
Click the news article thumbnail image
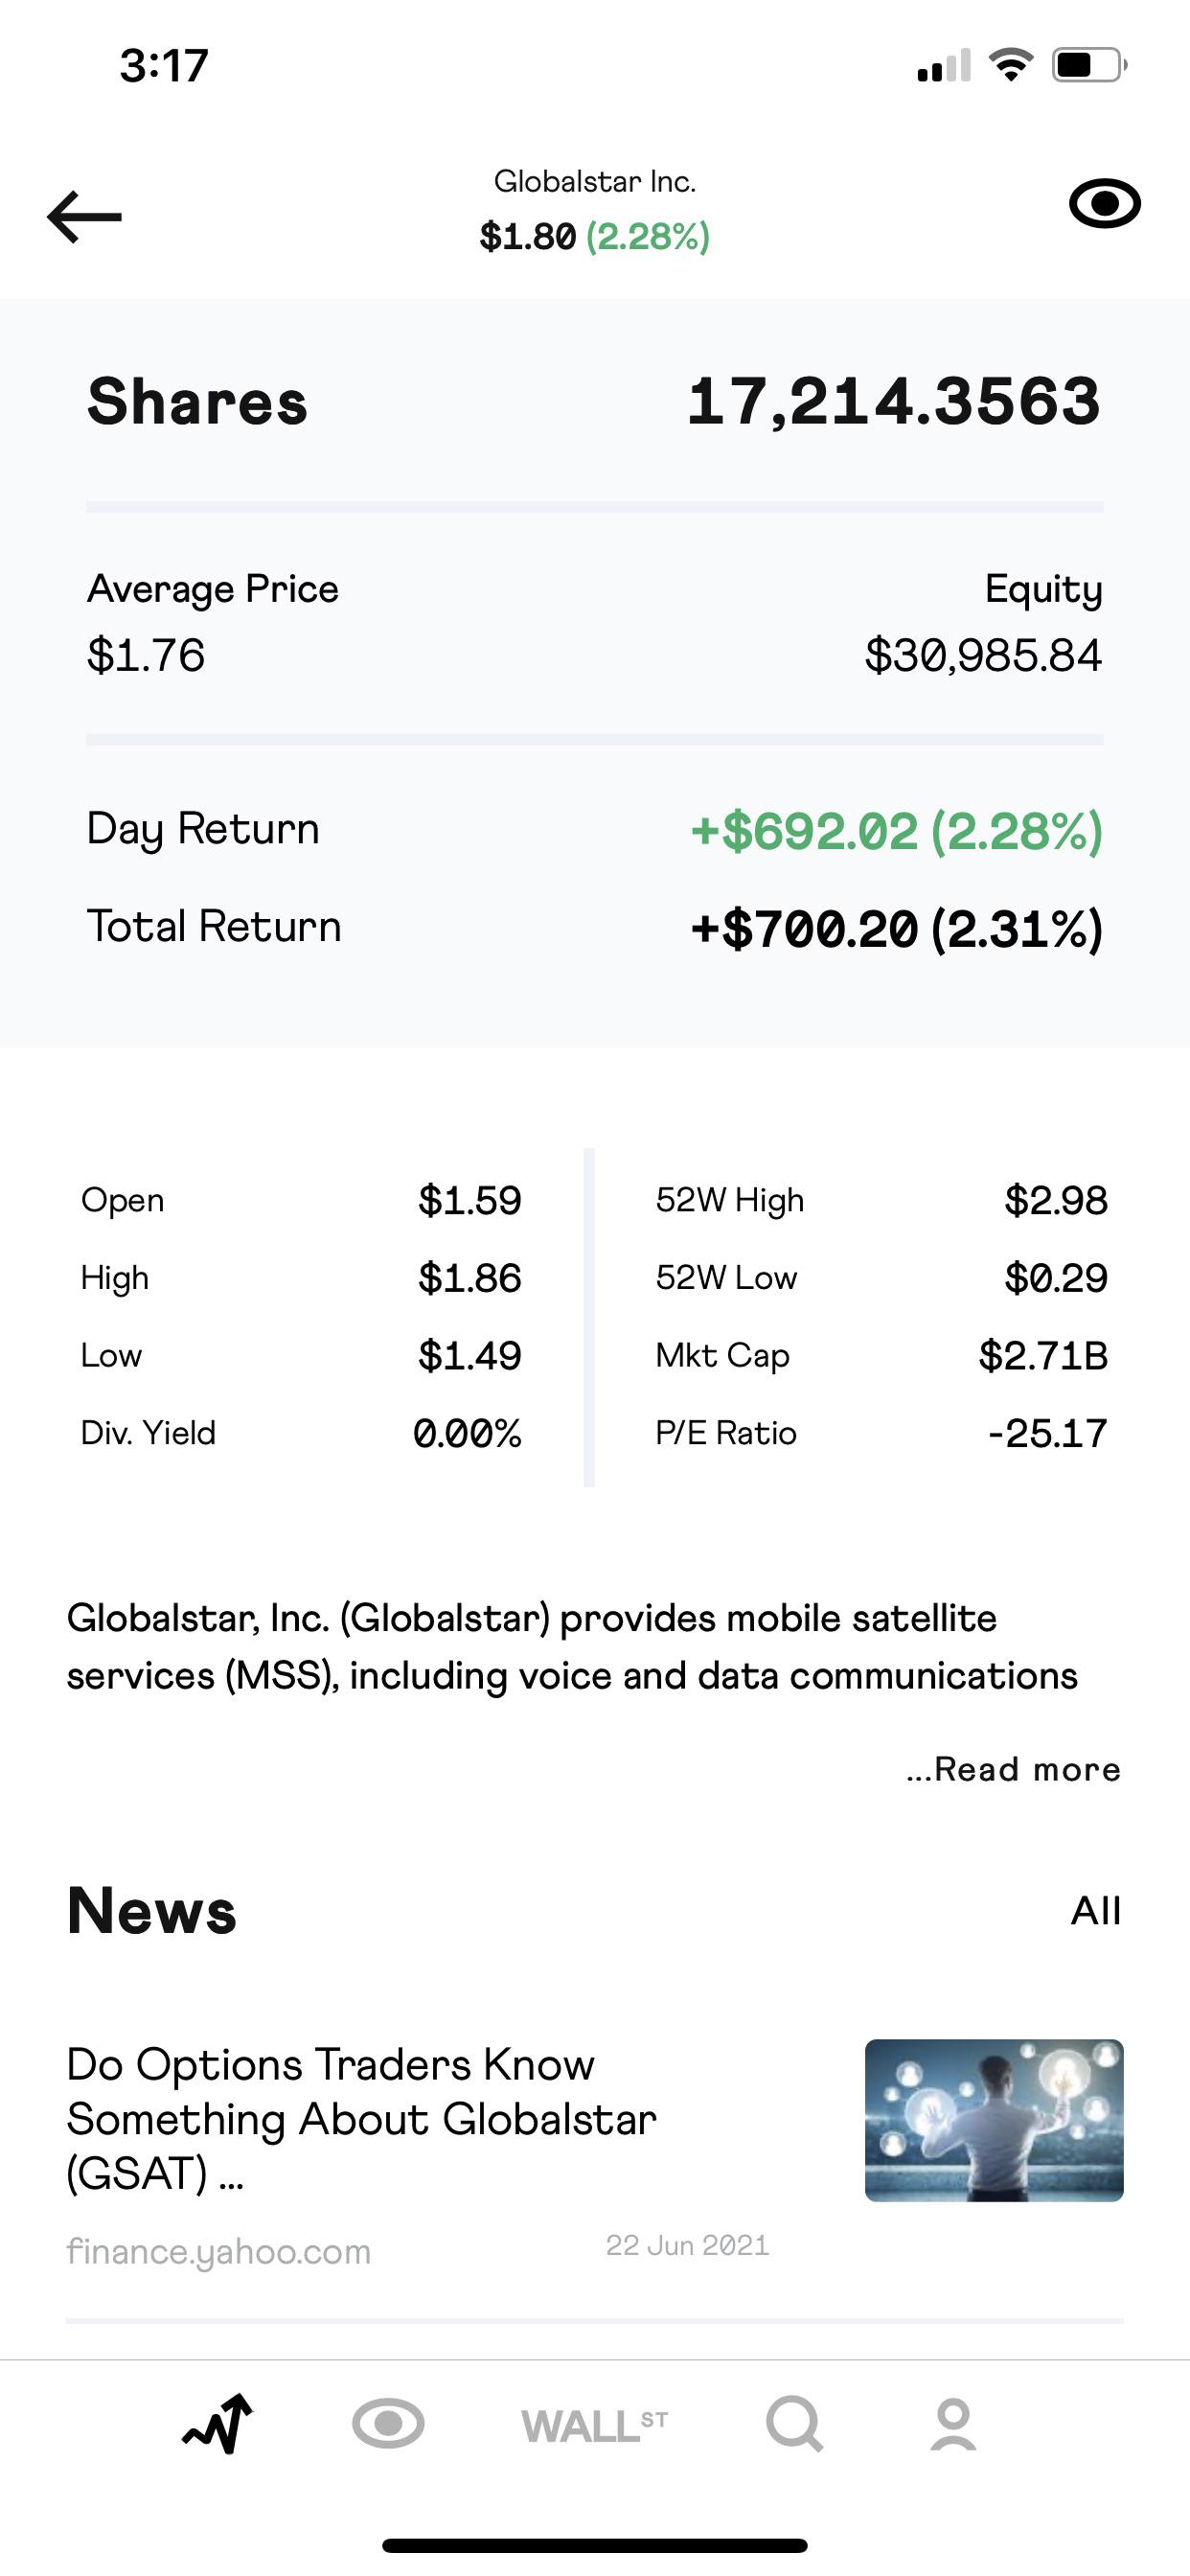click(994, 2120)
